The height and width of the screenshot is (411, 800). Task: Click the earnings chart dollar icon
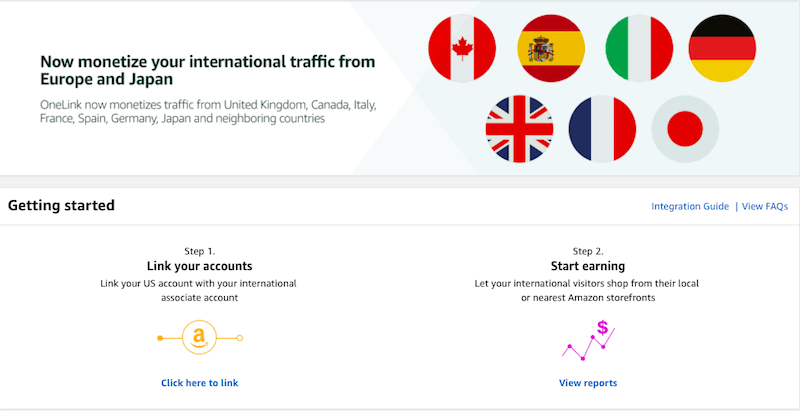(x=588, y=340)
